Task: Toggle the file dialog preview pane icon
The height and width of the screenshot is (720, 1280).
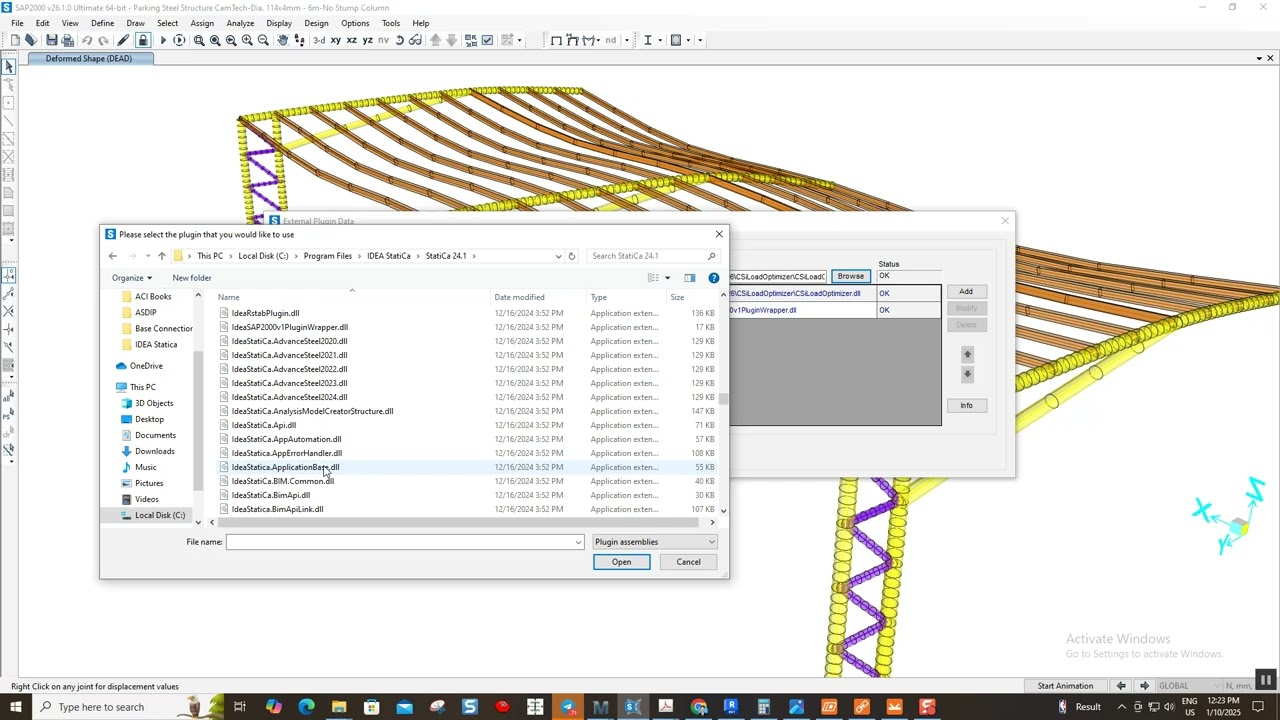Action: (x=689, y=278)
